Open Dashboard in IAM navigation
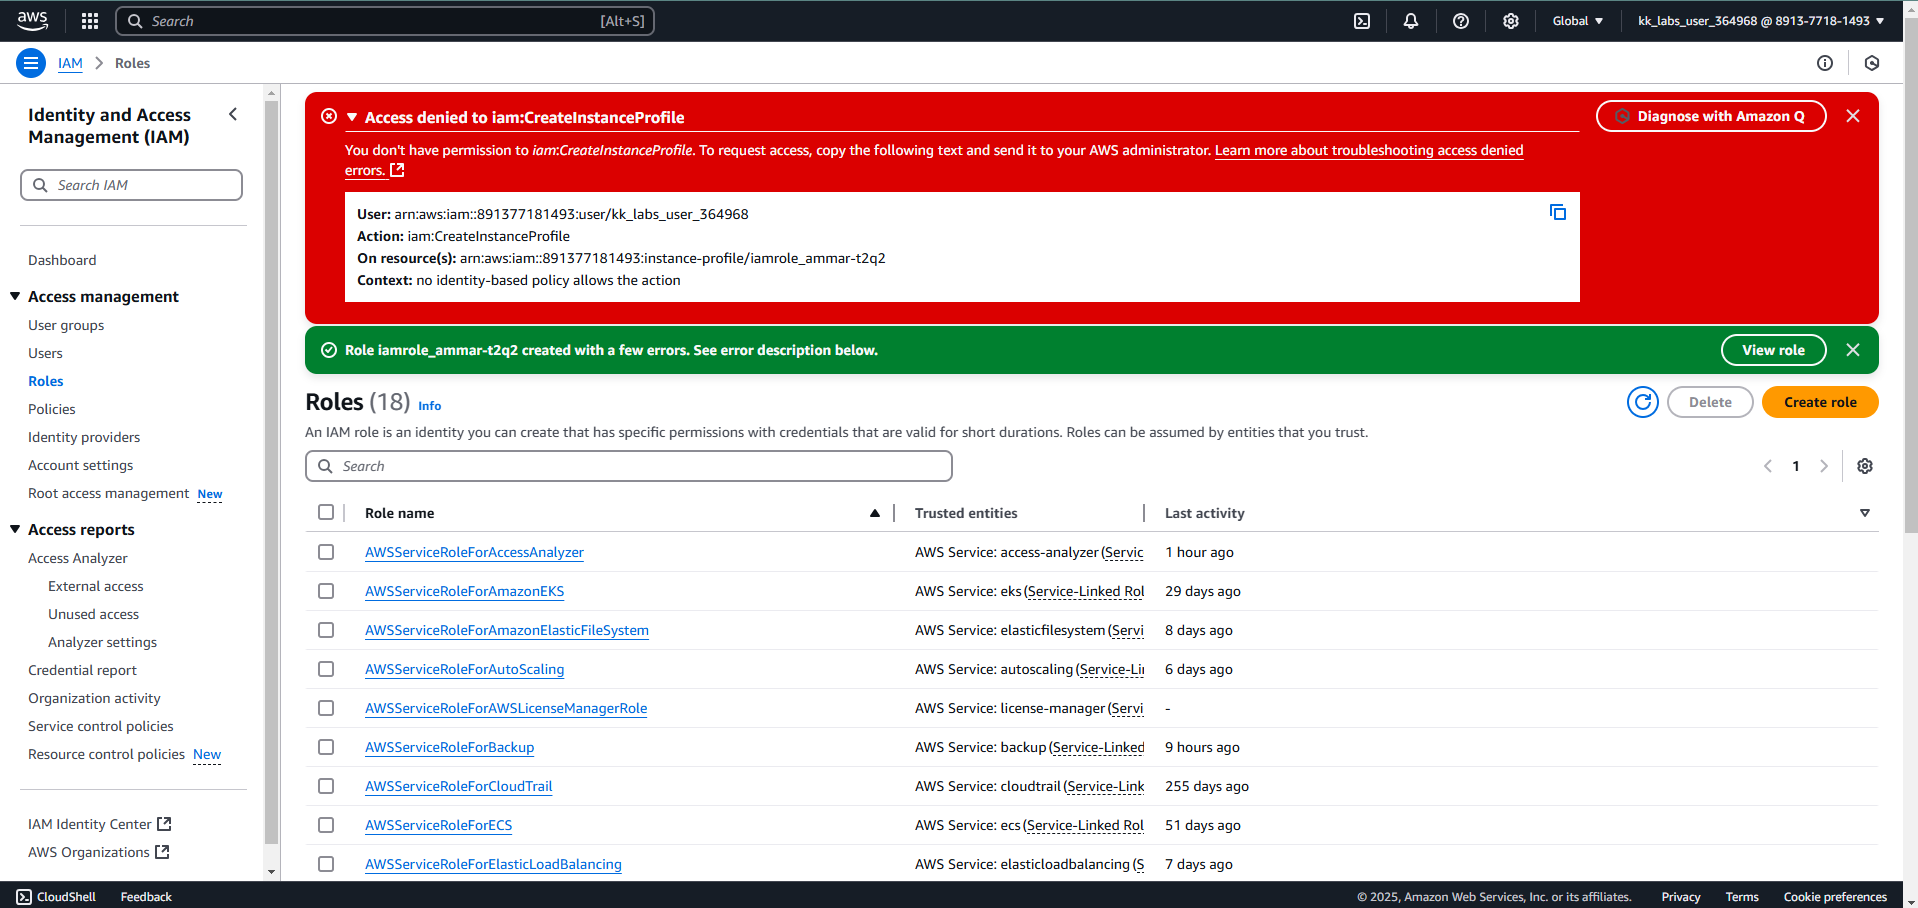 (x=62, y=260)
